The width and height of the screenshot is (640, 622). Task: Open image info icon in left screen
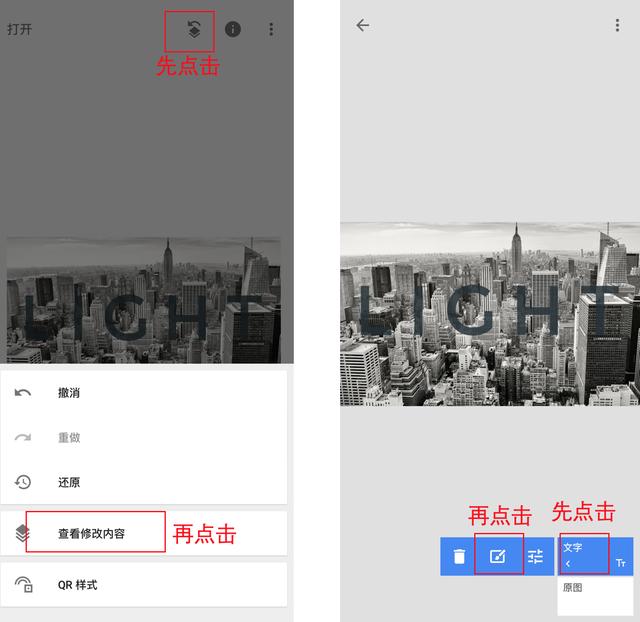click(233, 29)
